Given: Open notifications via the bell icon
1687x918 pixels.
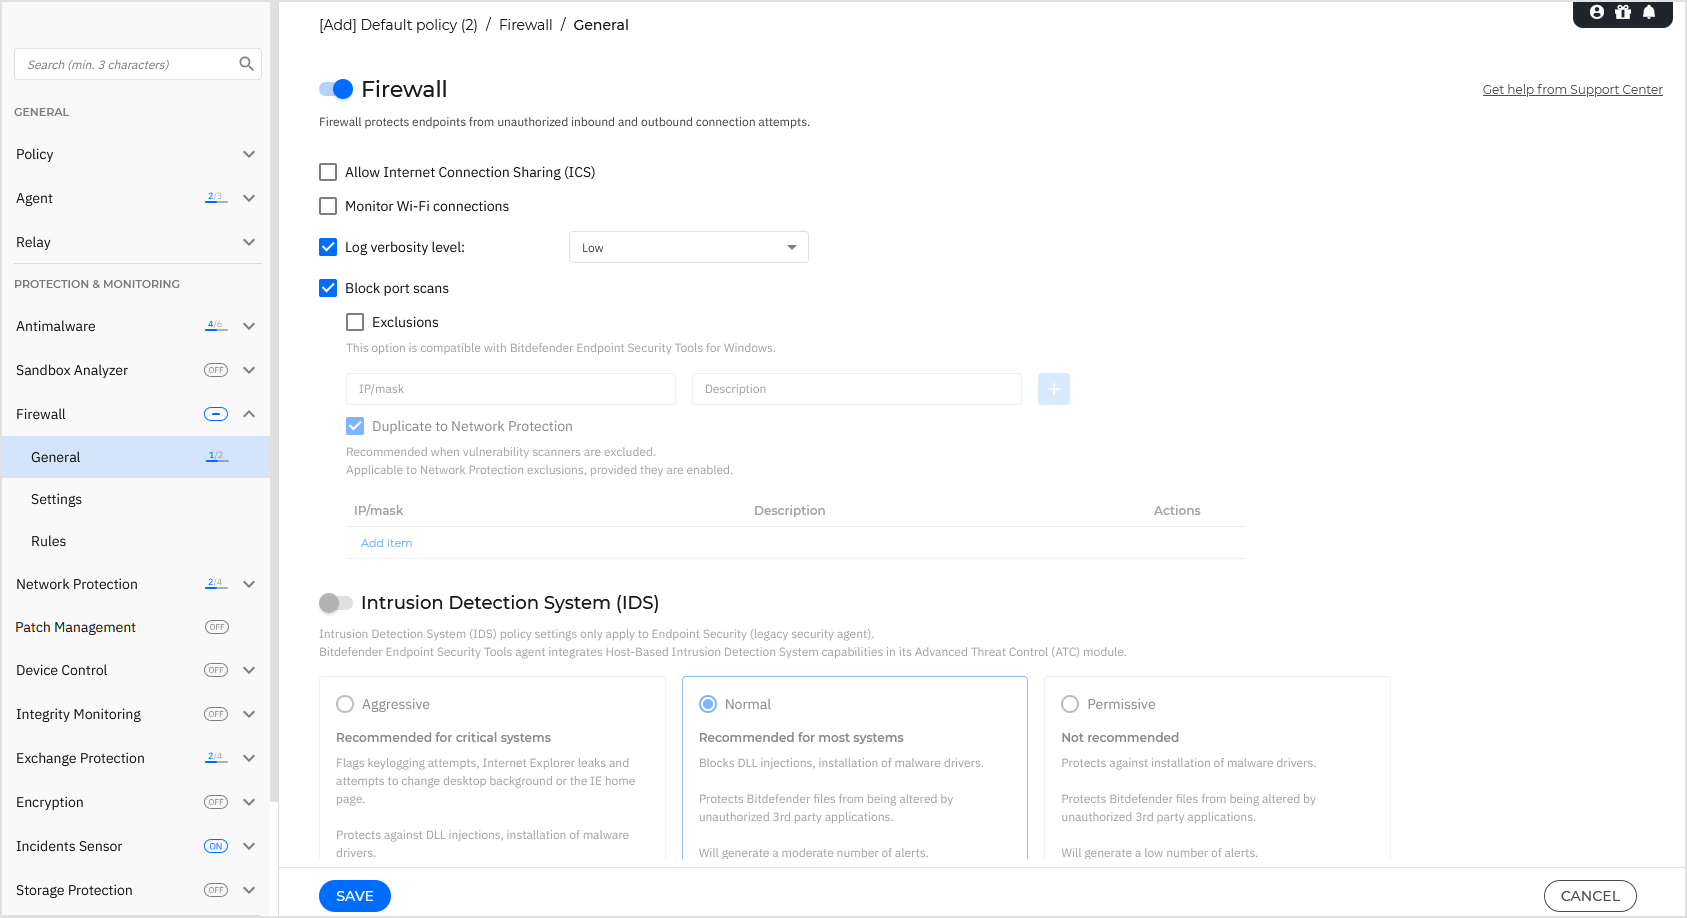Looking at the screenshot, I should click(1648, 13).
